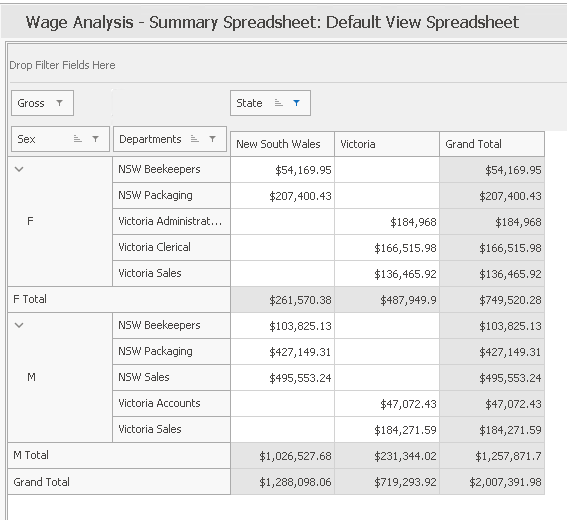Image resolution: width=567 pixels, height=520 pixels.
Task: Click the $103,825.13 New South Wales cell
Action: coord(282,326)
